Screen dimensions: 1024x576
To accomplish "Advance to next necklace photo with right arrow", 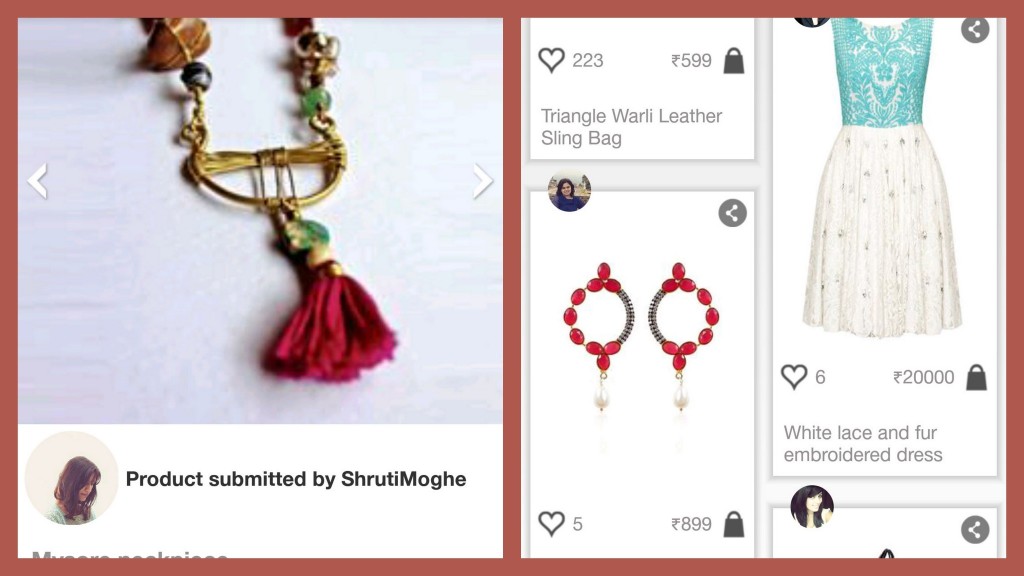I will 482,181.
